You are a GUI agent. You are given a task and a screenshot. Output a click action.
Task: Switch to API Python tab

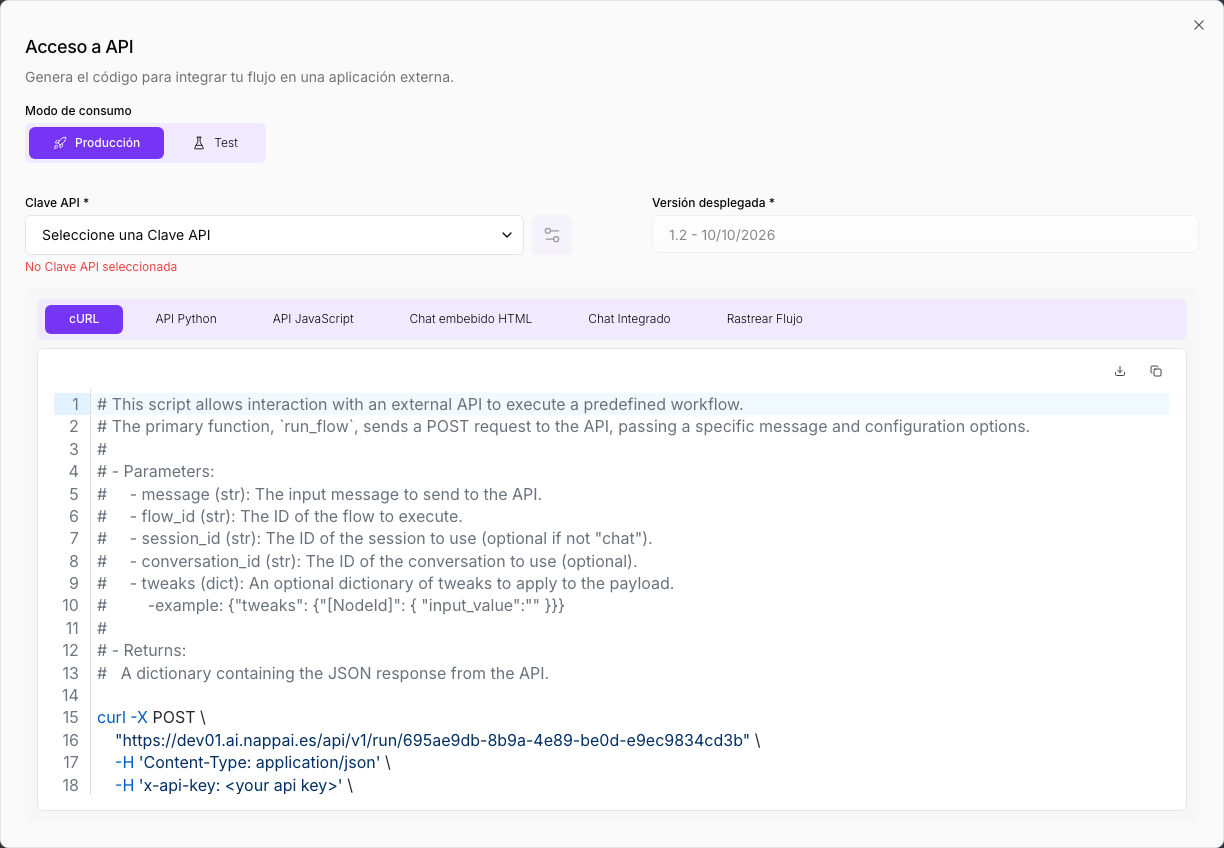186,319
